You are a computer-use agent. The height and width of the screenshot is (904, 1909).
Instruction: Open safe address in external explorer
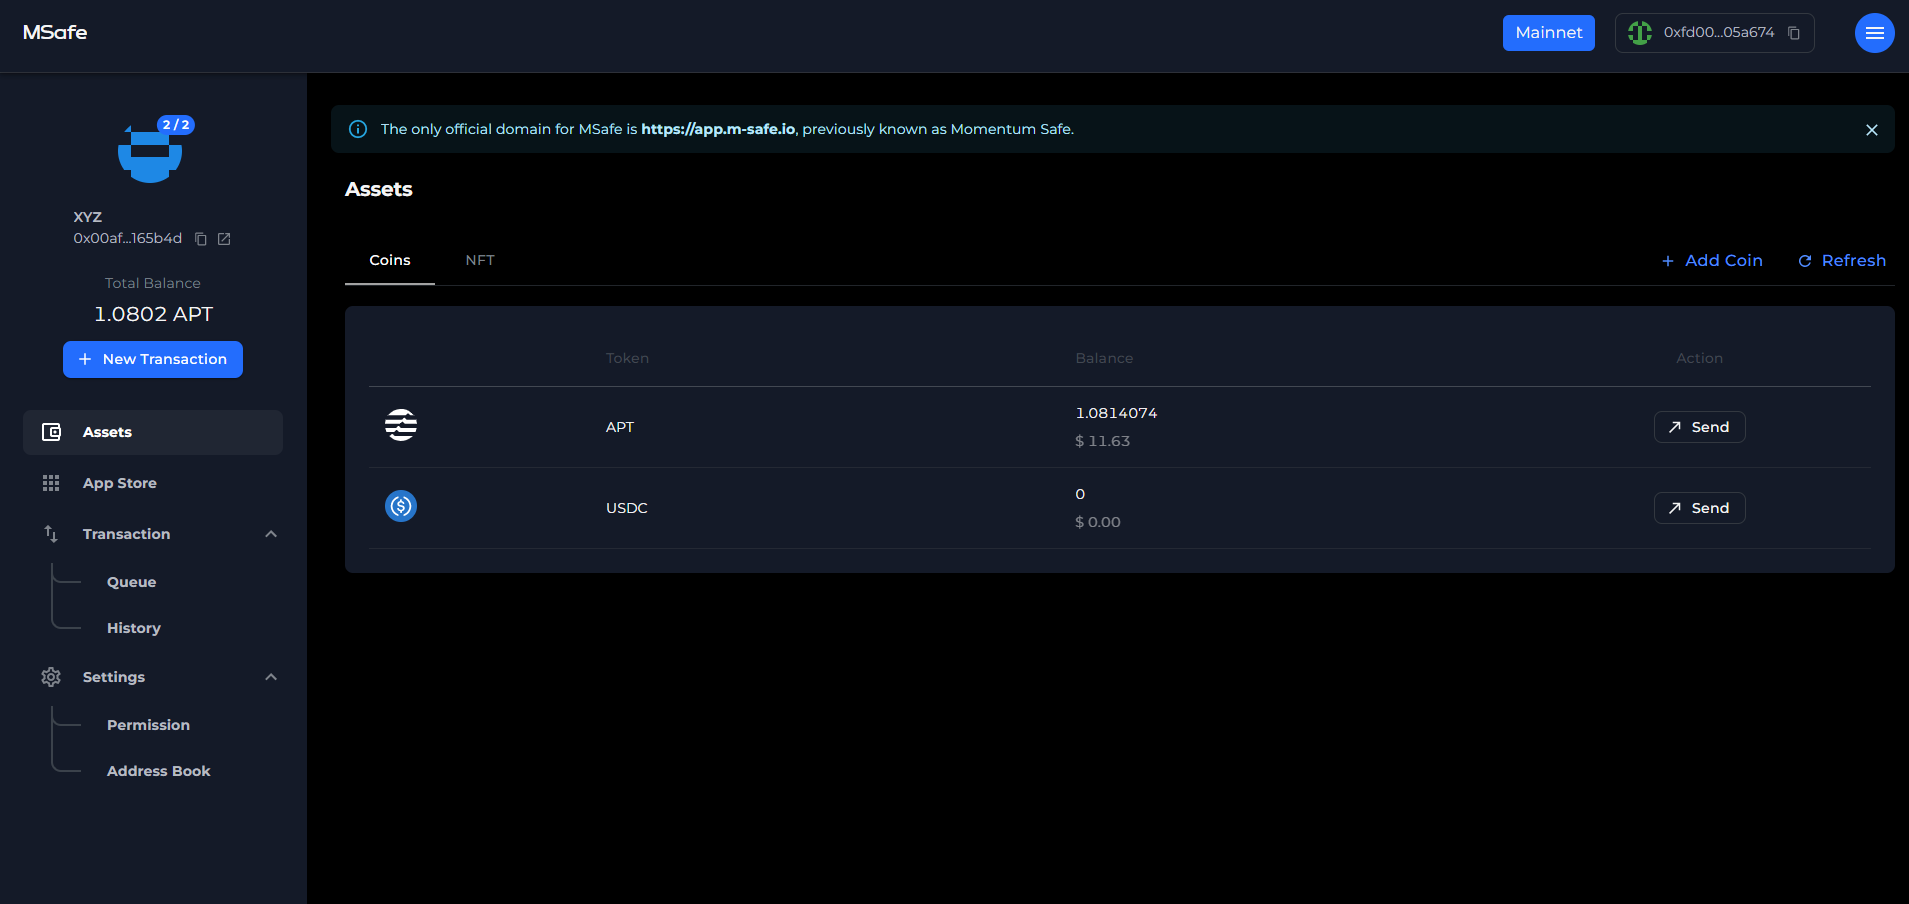[224, 239]
